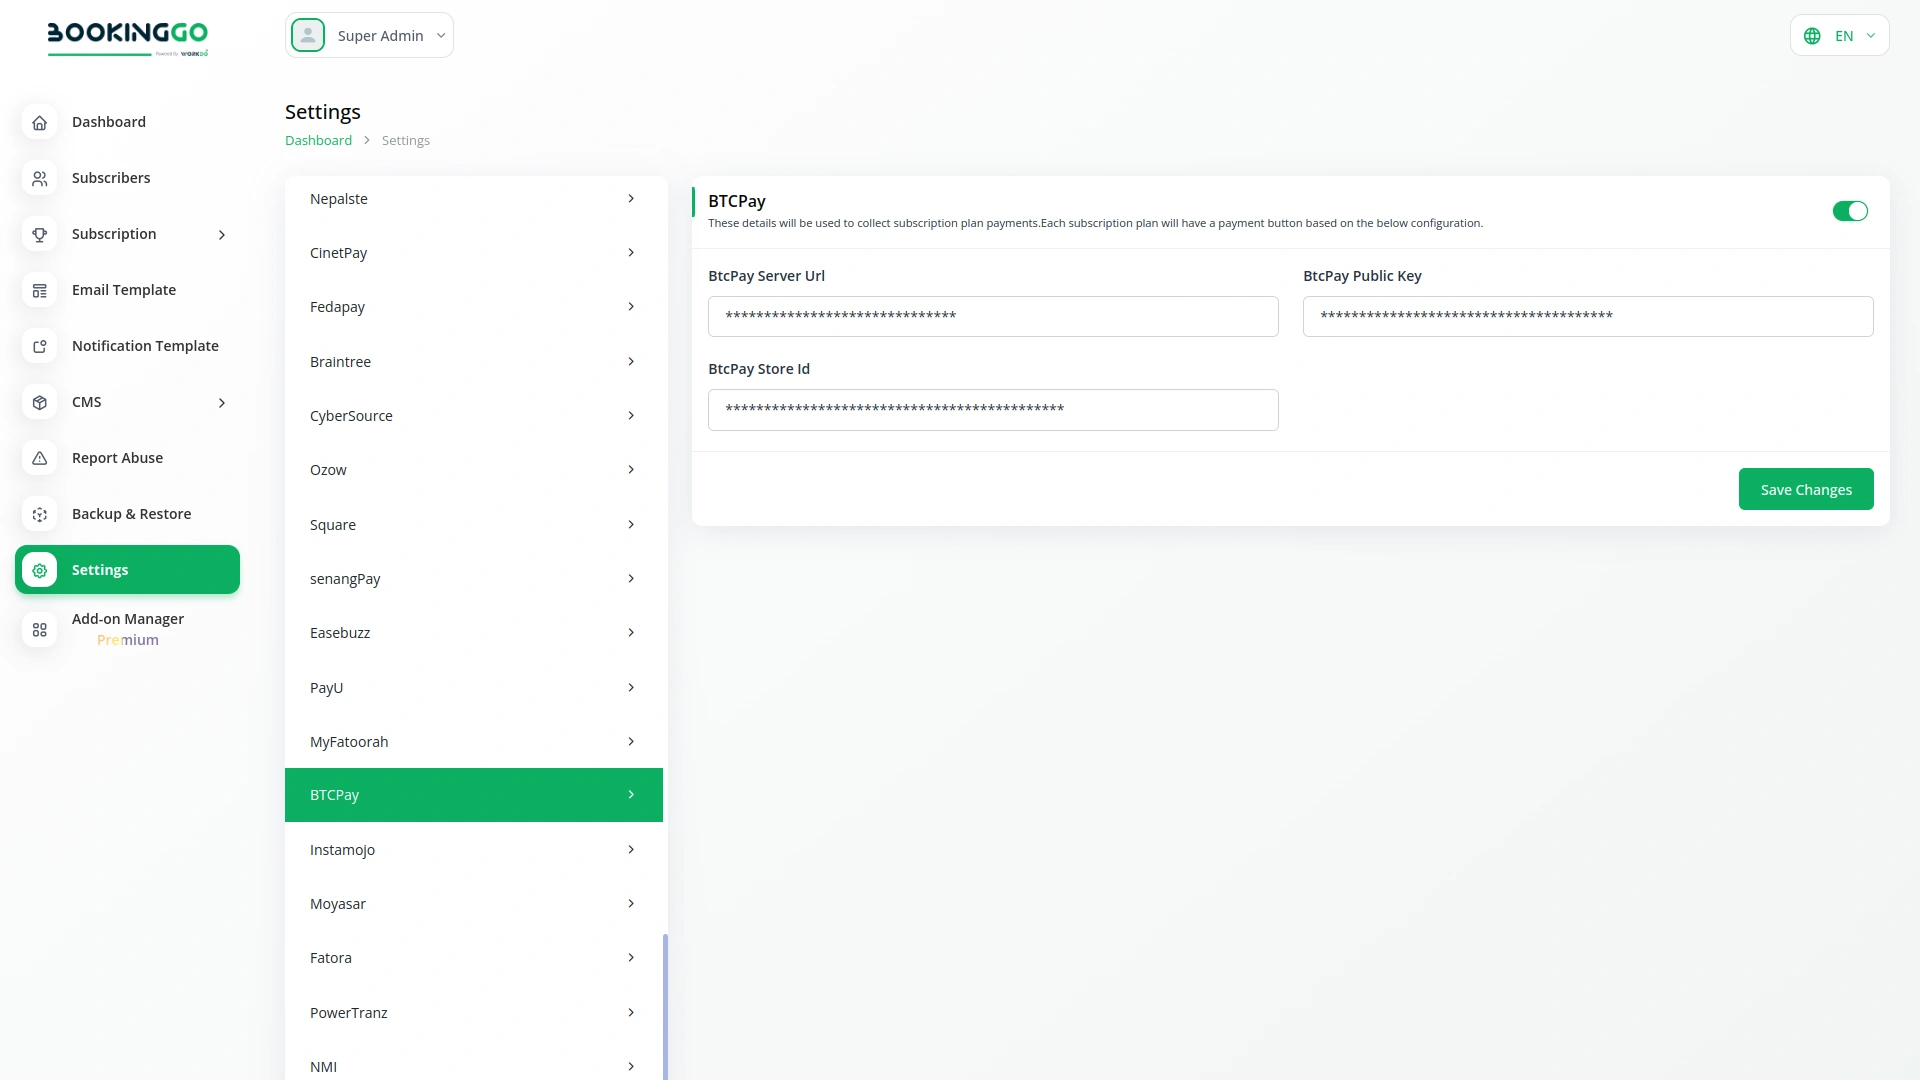Click the globe language icon top right

point(1813,35)
